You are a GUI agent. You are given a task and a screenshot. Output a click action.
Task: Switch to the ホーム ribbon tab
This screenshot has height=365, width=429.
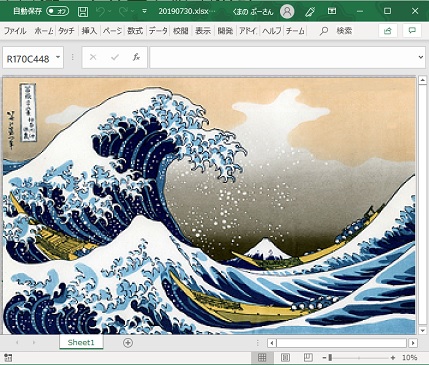44,31
